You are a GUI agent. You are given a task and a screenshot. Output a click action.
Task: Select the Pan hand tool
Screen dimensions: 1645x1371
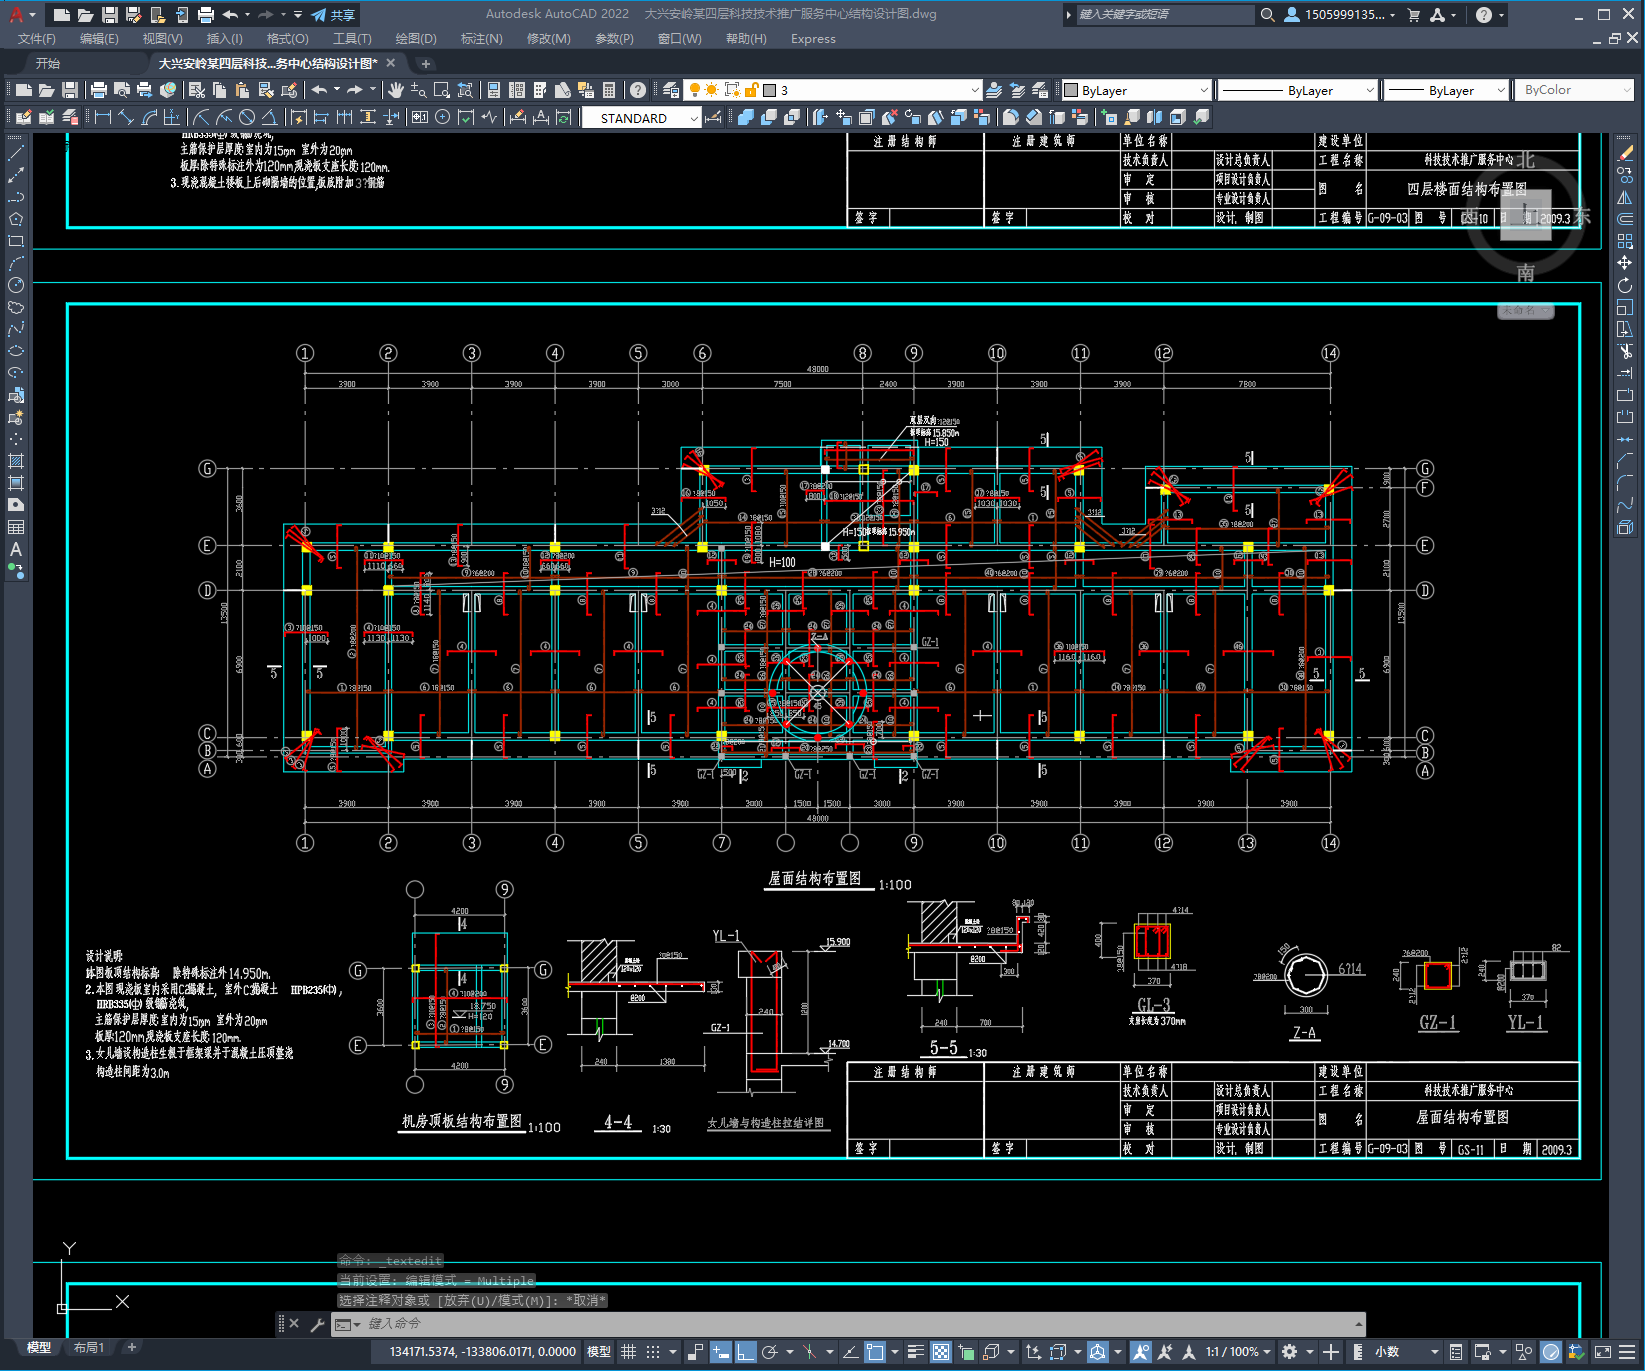(x=396, y=90)
